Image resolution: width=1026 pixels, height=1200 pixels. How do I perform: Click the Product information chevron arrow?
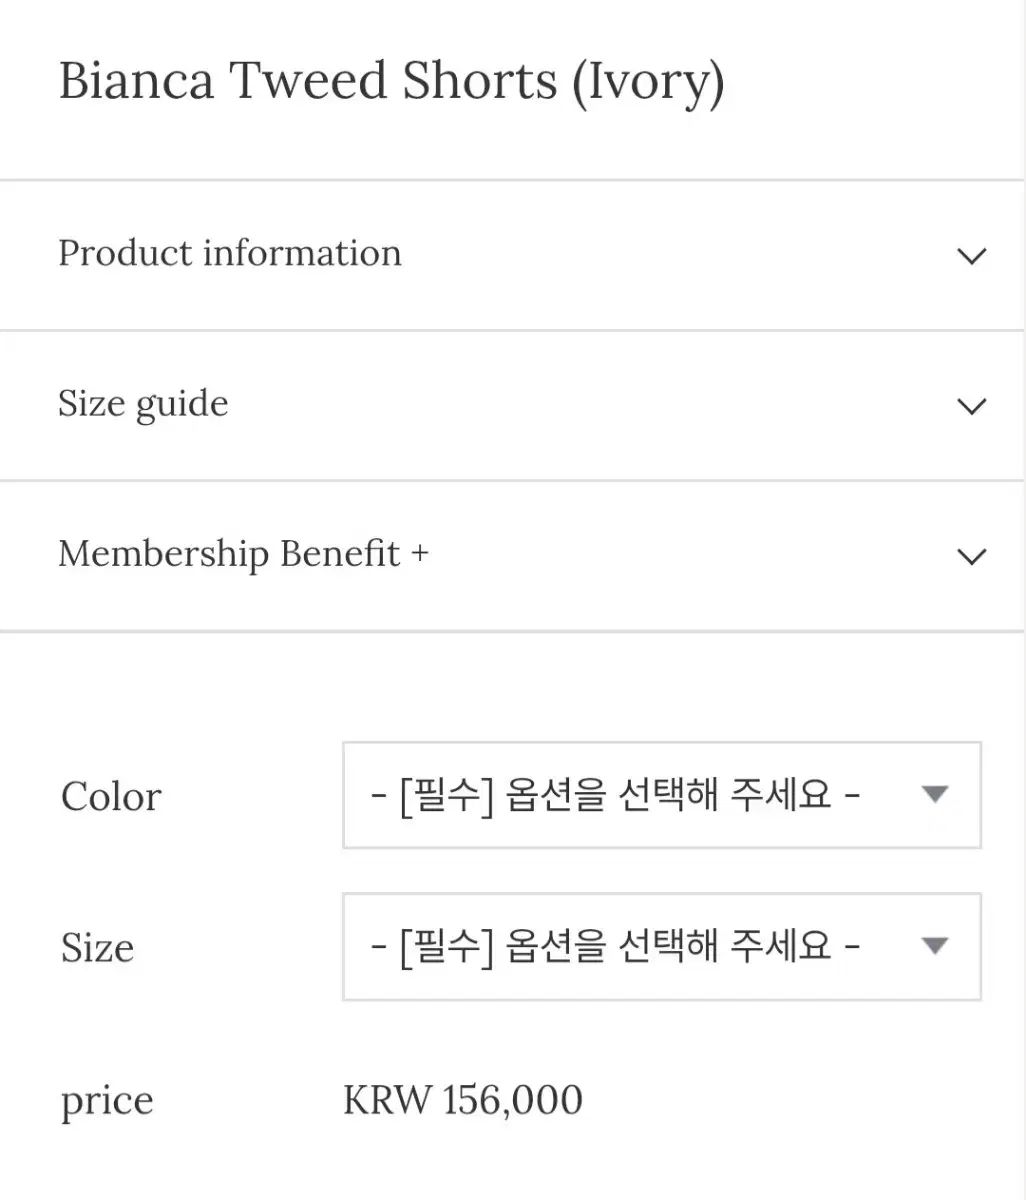pyautogui.click(x=971, y=256)
